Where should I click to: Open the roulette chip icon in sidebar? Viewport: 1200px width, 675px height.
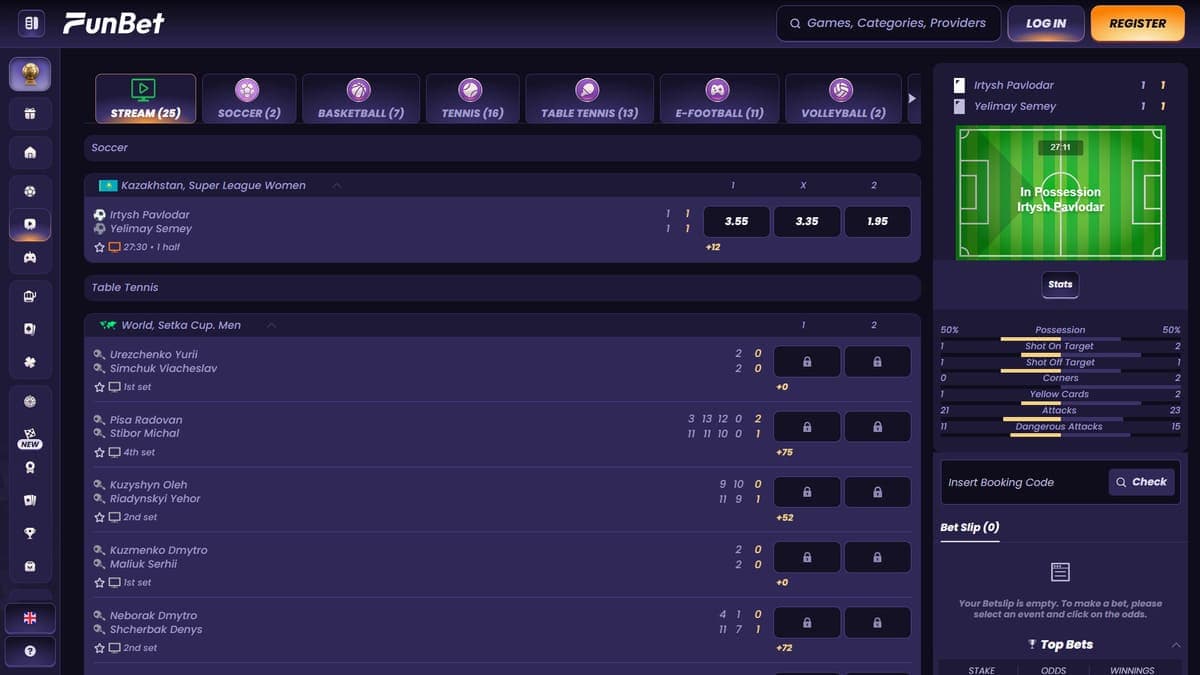30,401
